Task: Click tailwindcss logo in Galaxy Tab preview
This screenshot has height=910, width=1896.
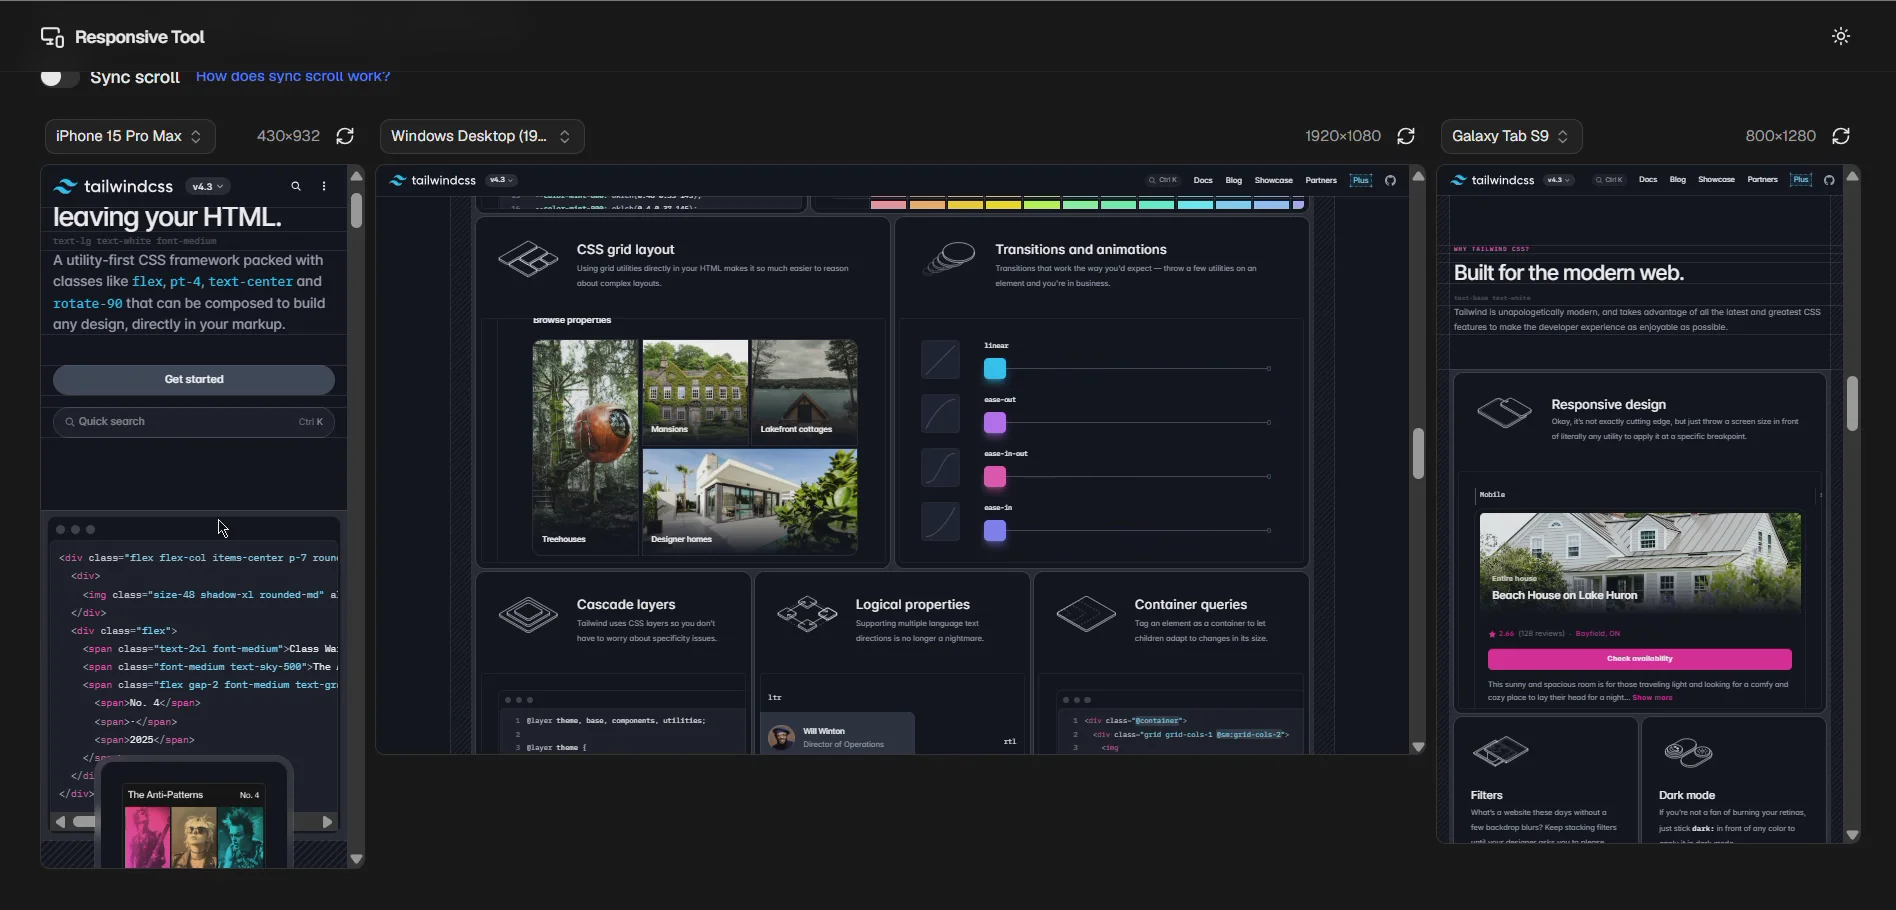Action: [1492, 180]
